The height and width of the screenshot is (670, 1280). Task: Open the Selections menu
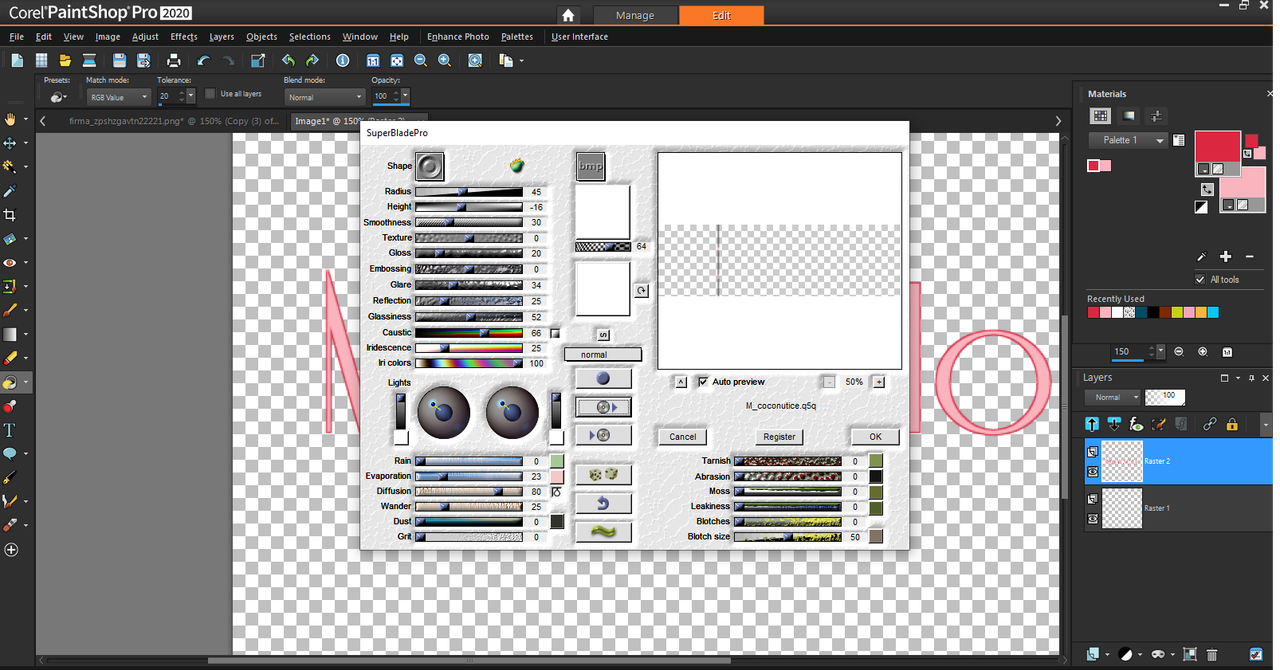[310, 37]
